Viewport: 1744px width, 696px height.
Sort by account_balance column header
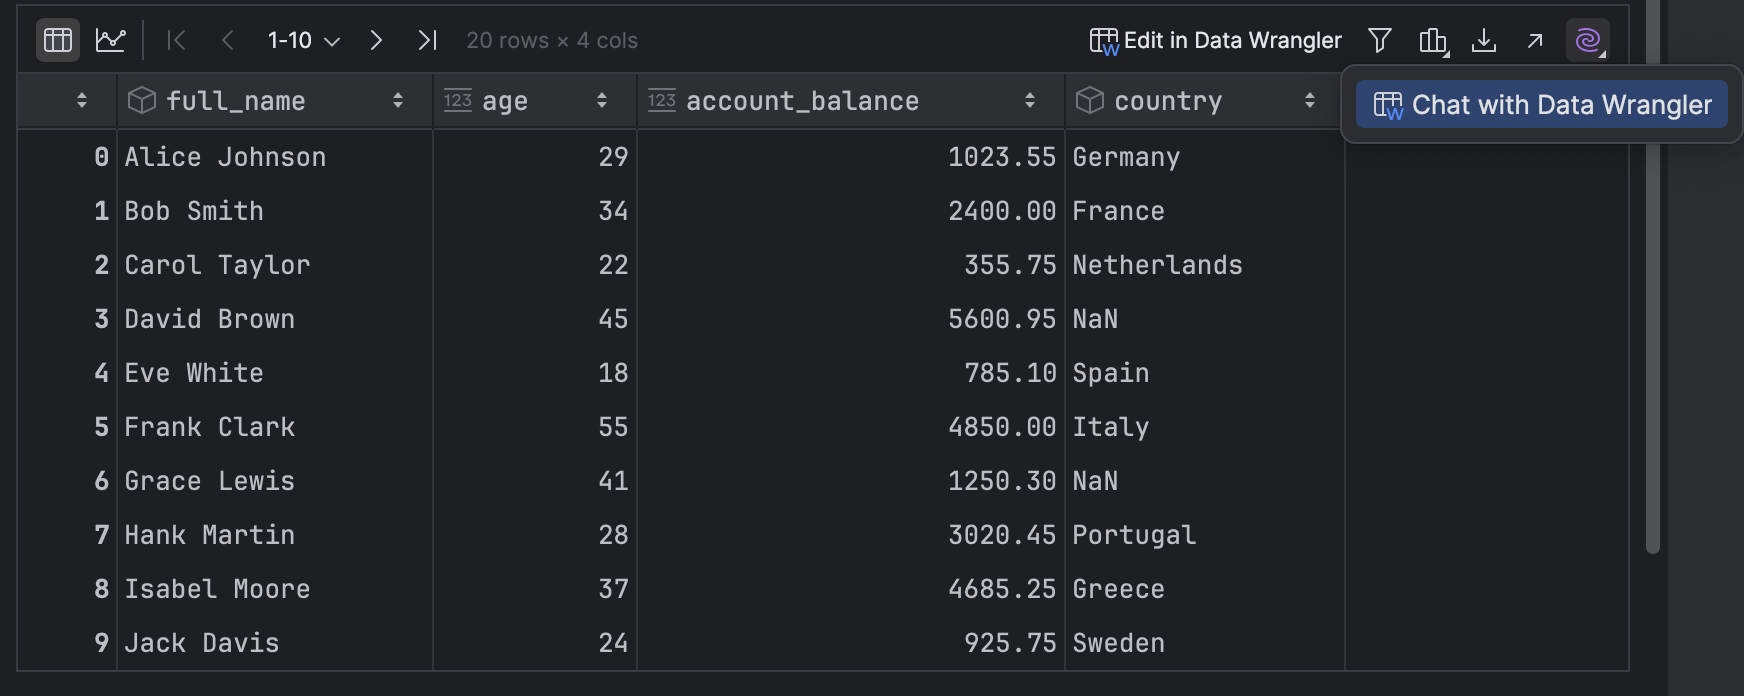(802, 101)
